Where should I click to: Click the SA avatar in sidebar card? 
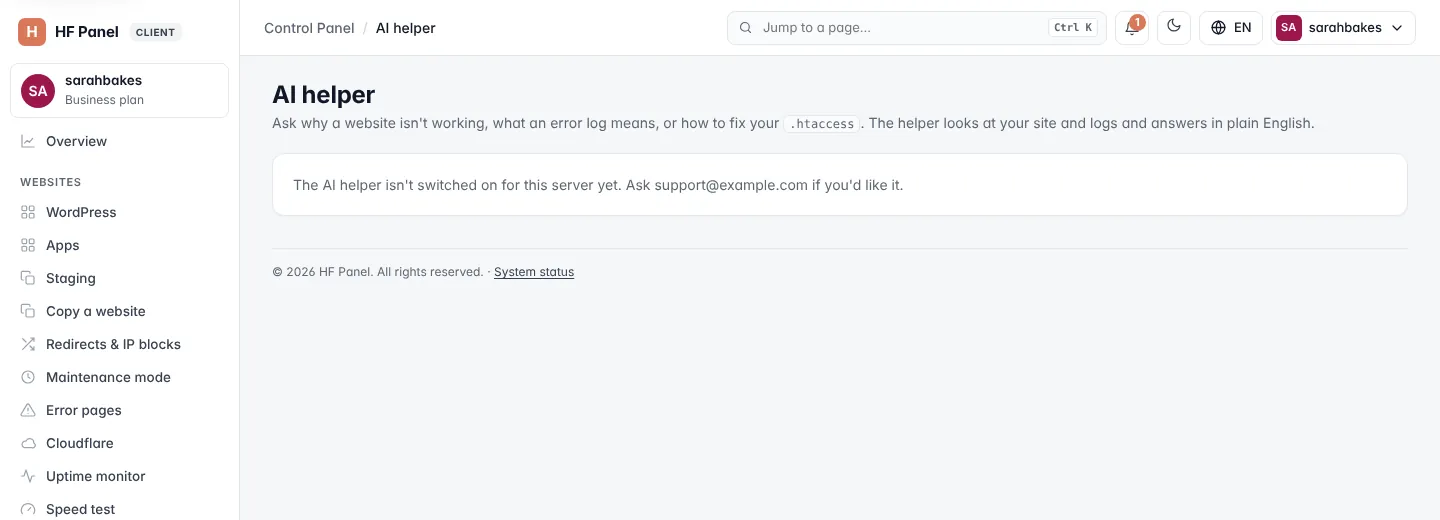click(38, 90)
